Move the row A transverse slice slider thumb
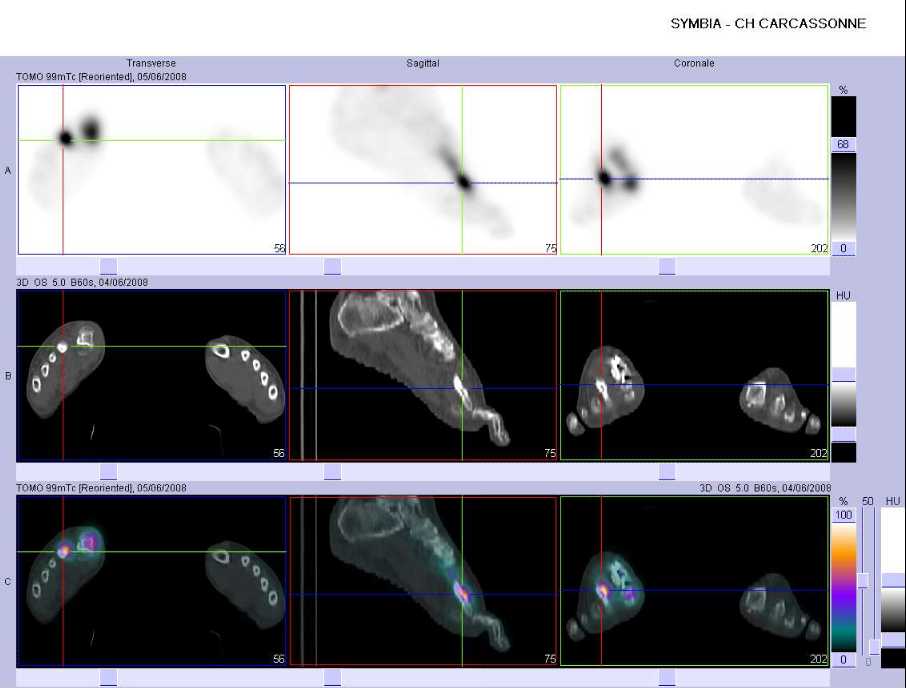 tap(109, 266)
